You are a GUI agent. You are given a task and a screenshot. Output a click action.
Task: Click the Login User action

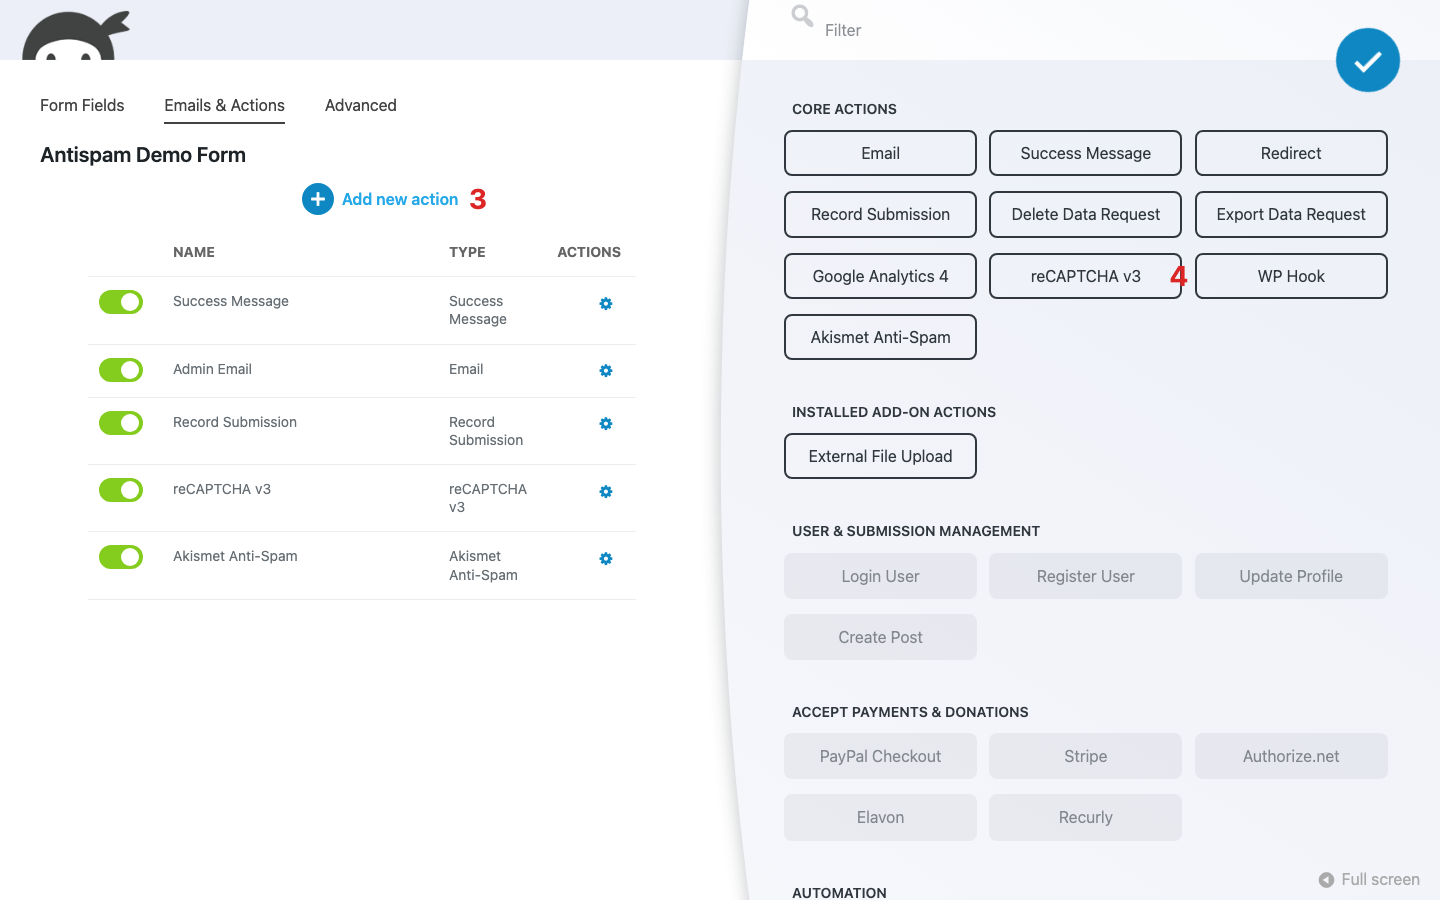click(x=880, y=576)
